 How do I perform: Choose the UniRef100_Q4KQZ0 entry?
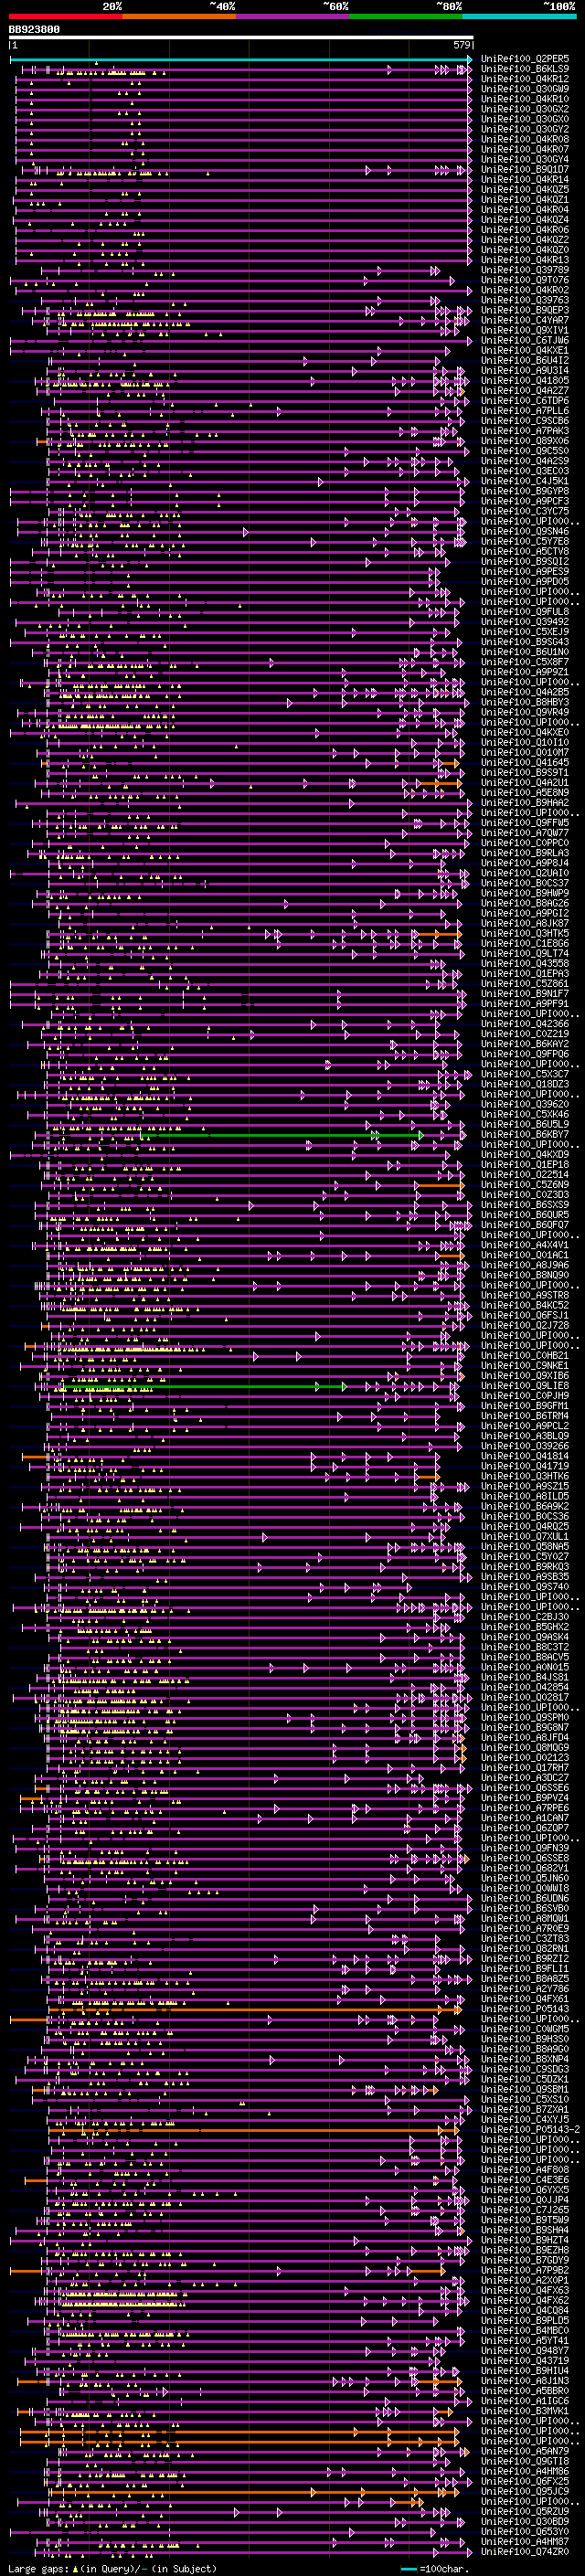click(x=525, y=250)
